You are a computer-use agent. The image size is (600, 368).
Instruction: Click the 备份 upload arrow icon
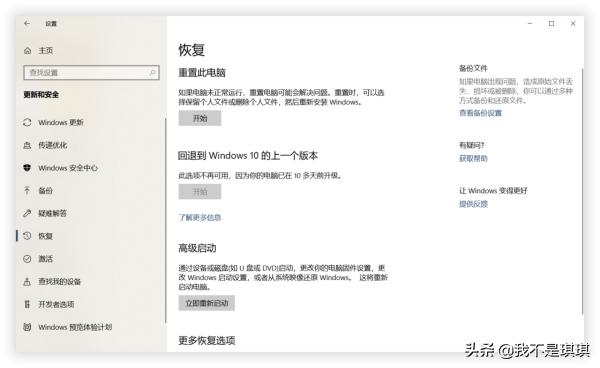[27, 190]
